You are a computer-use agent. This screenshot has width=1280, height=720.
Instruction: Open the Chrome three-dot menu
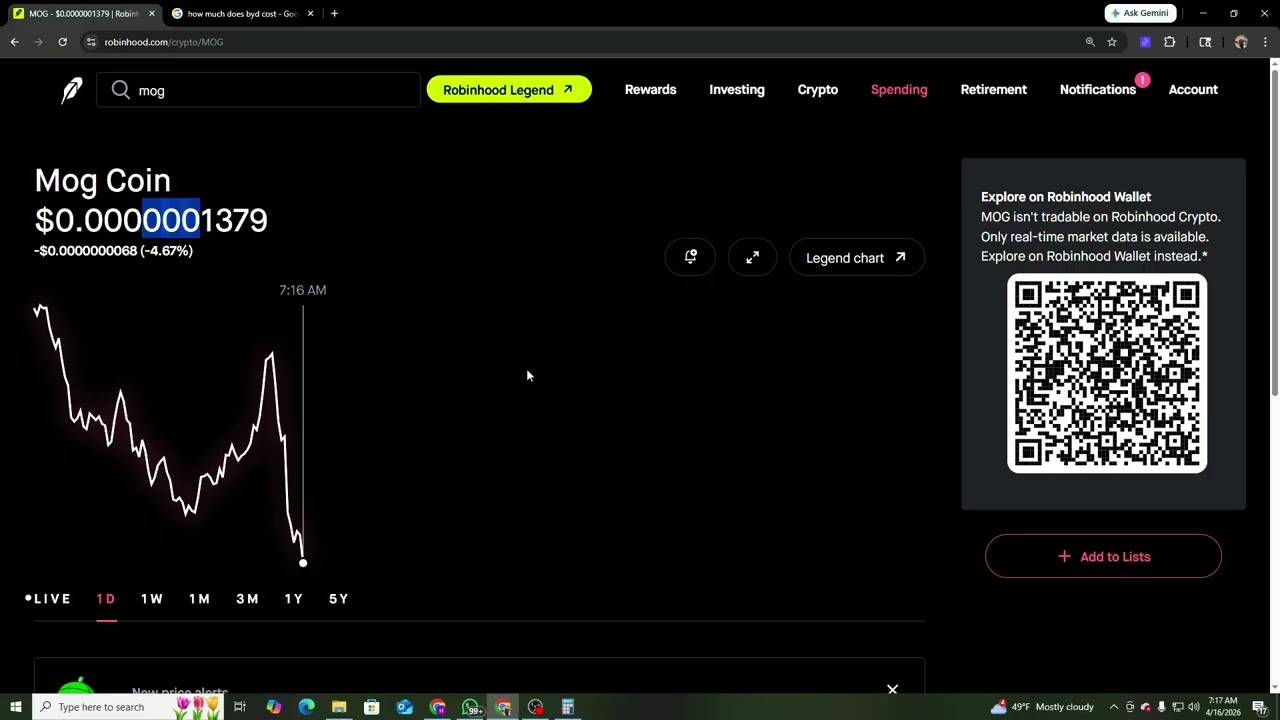[x=1265, y=42]
